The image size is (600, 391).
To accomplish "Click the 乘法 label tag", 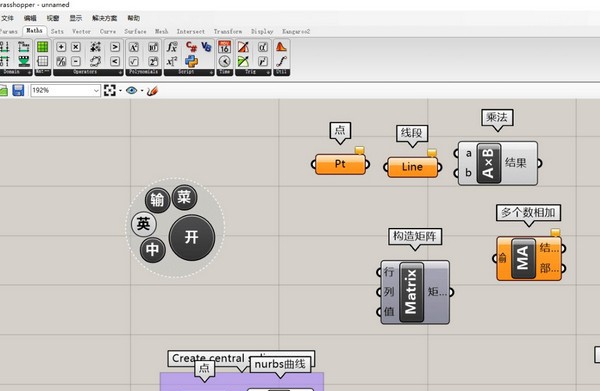I will click(x=497, y=118).
